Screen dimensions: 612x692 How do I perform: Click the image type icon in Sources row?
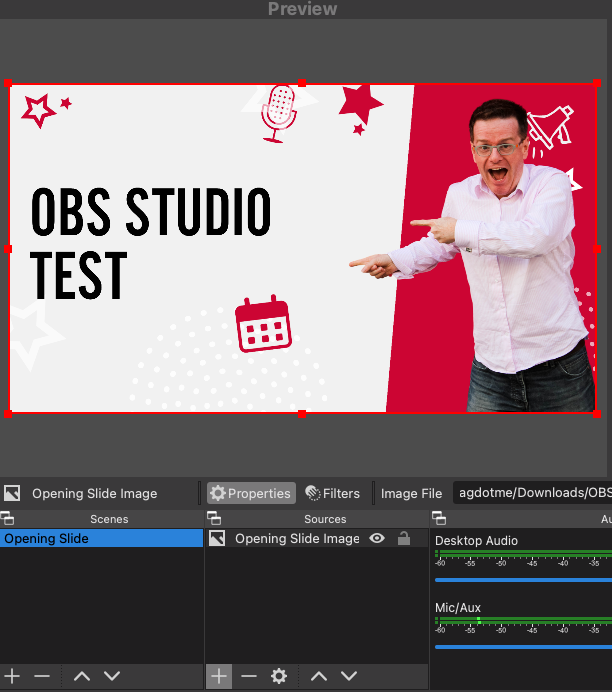pyautogui.click(x=217, y=538)
